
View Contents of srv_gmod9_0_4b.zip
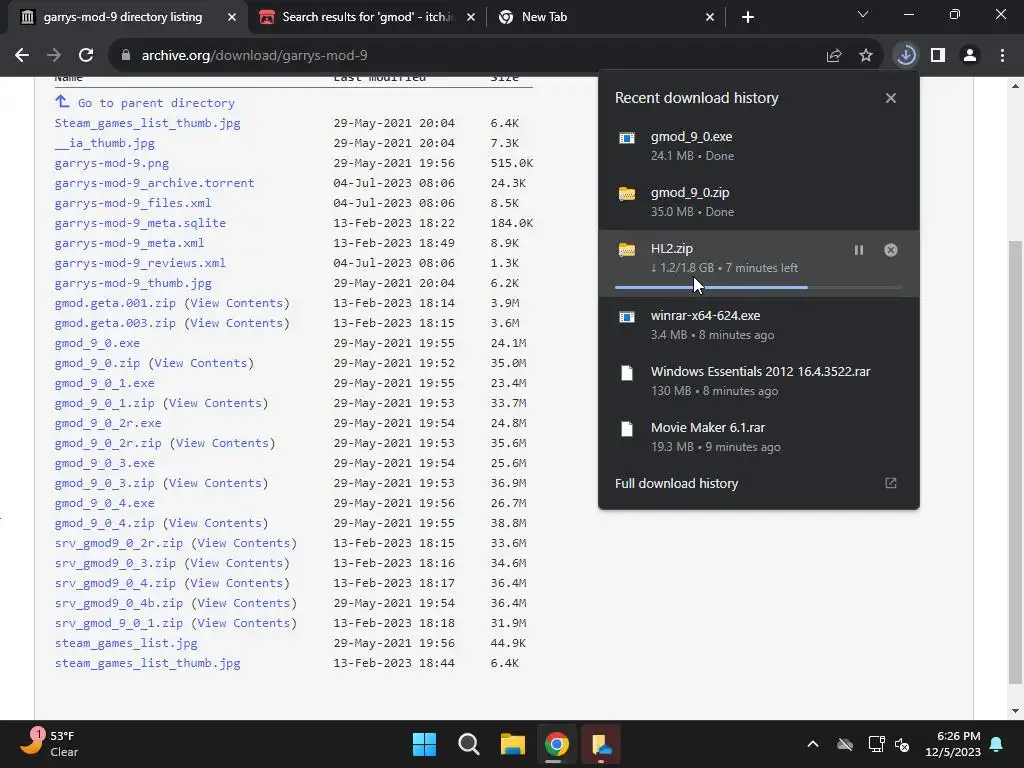(x=244, y=603)
